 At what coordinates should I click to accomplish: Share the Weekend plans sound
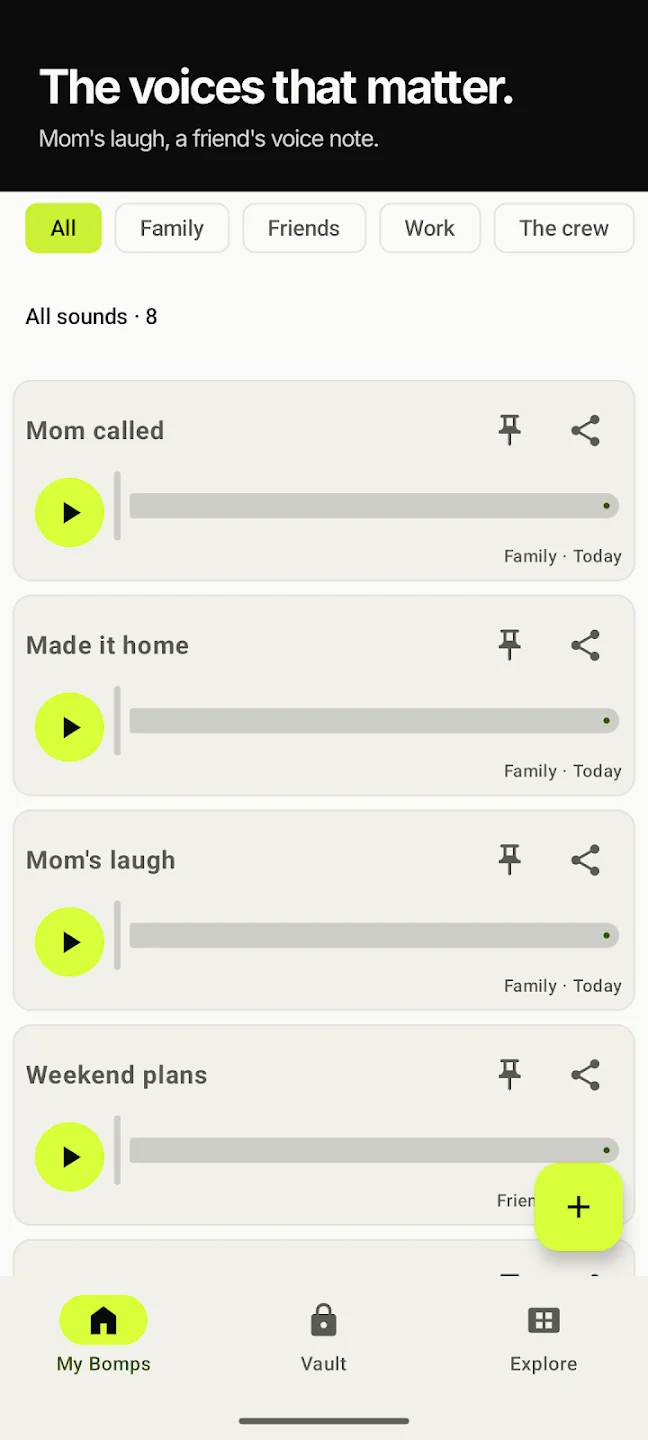pyautogui.click(x=585, y=1076)
